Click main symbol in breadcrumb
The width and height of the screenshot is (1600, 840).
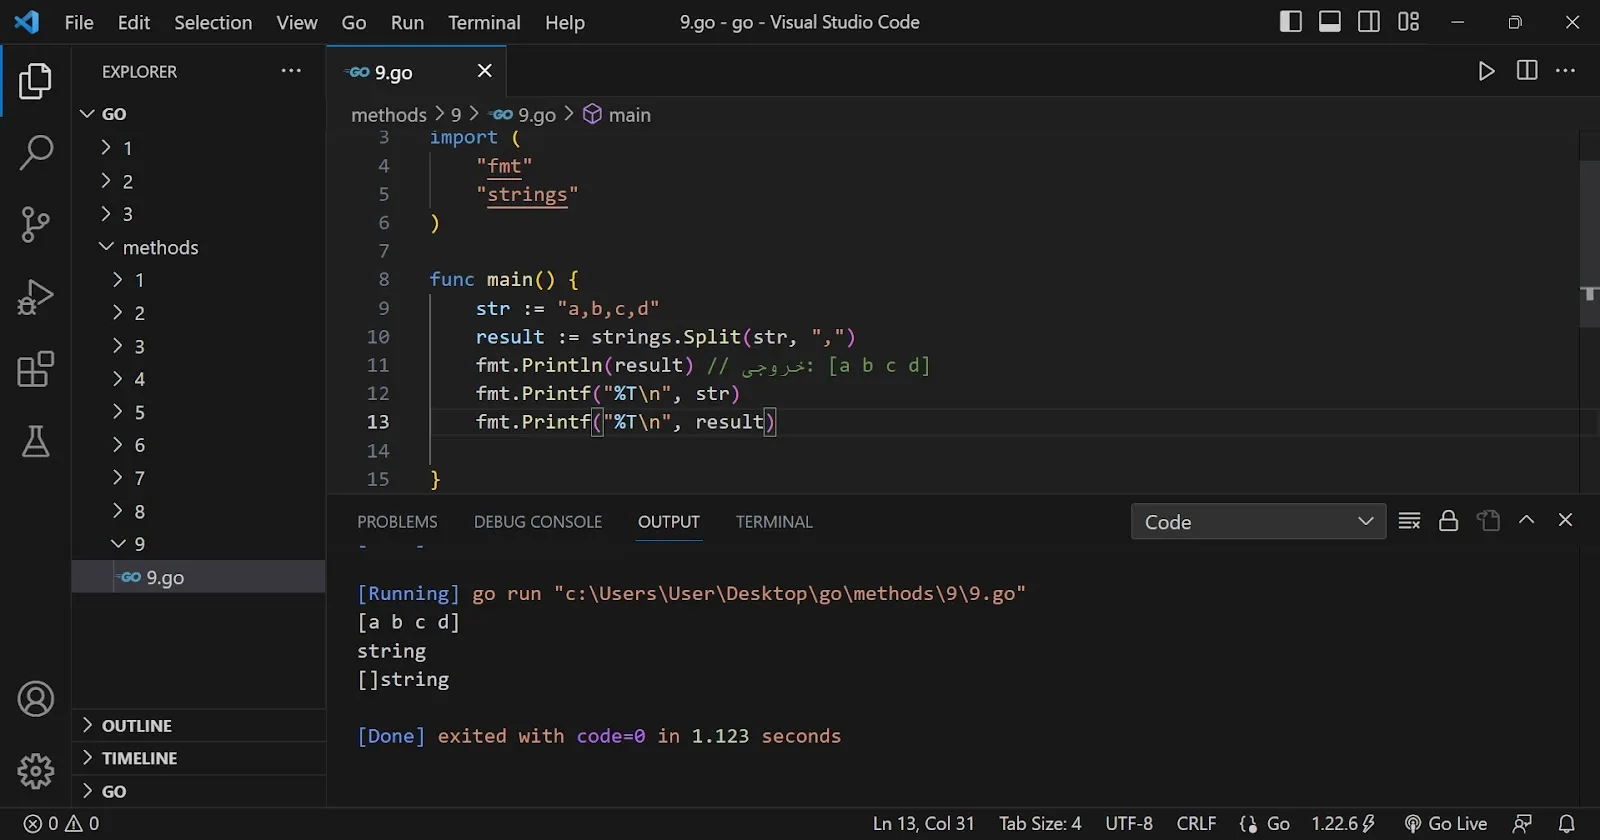click(x=617, y=115)
